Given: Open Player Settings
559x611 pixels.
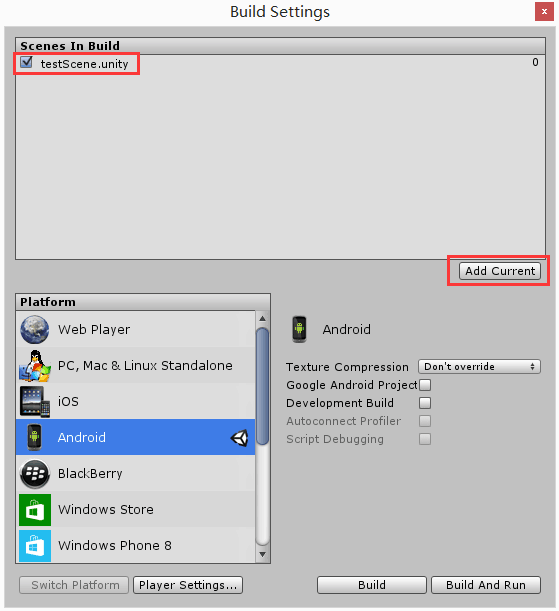Looking at the screenshot, I should (188, 585).
